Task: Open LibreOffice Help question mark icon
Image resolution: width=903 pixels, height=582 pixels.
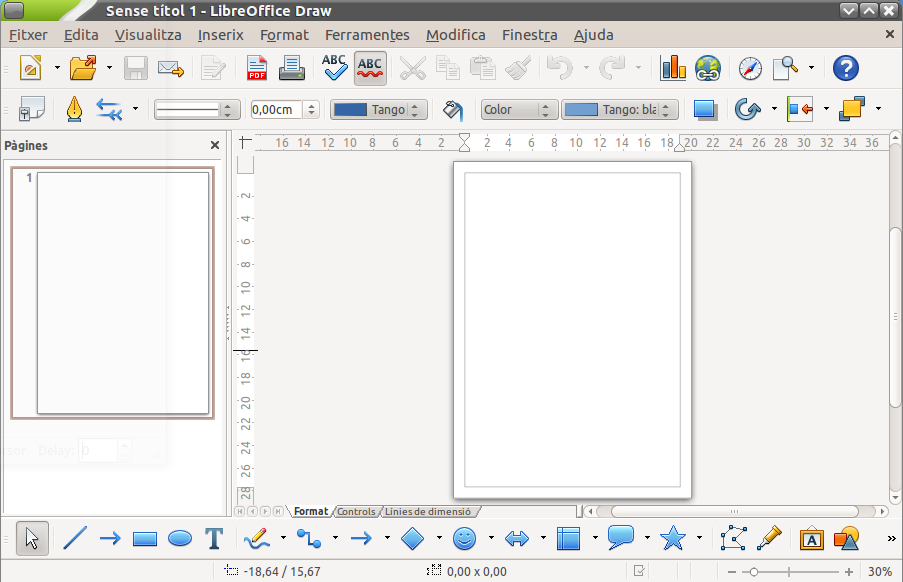Action: click(x=845, y=68)
